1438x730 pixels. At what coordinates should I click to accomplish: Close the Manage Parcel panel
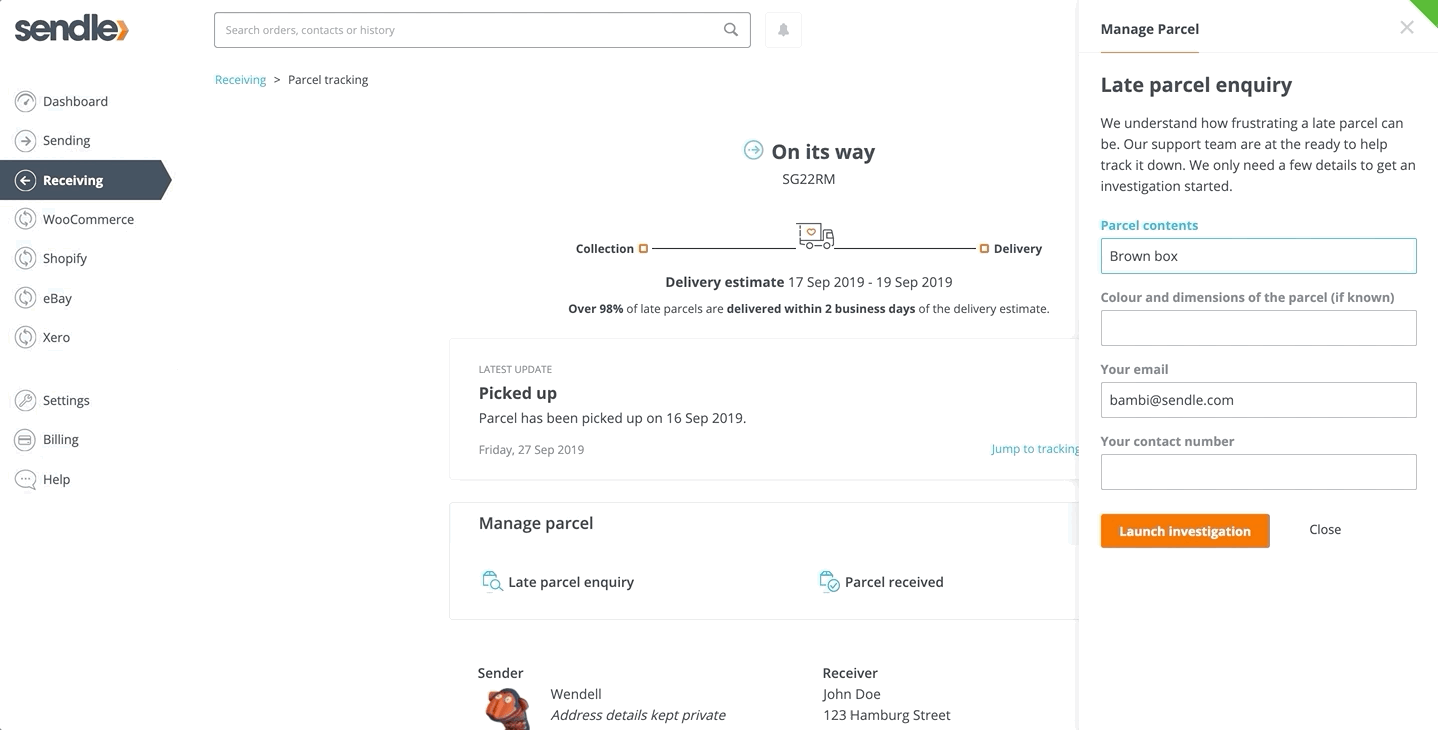[x=1407, y=28]
